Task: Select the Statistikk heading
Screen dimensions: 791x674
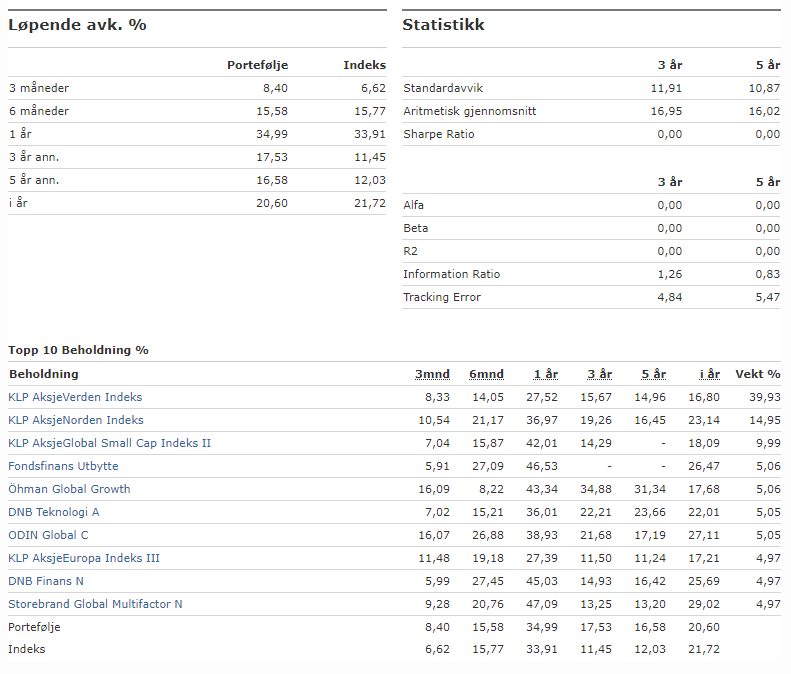Action: tap(443, 25)
